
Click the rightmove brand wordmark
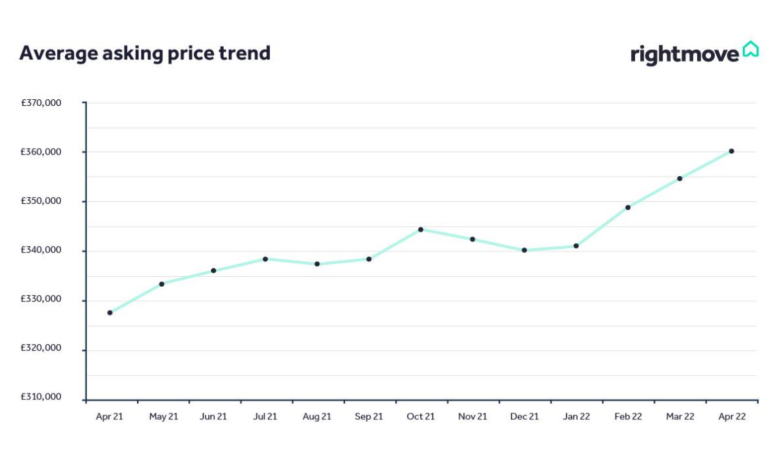point(685,55)
